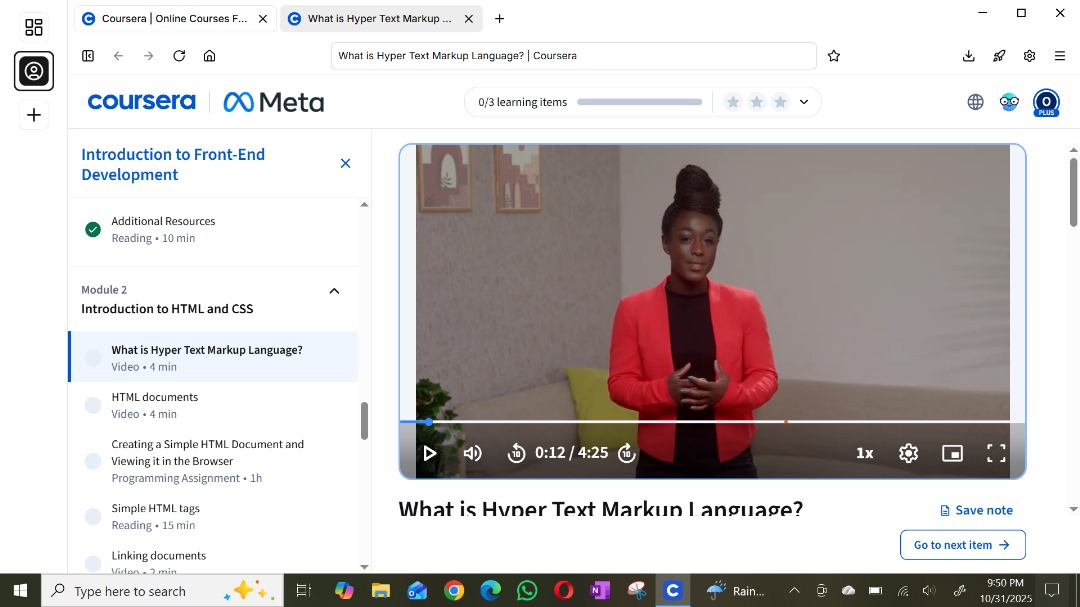
Task: Open WhatsApp from taskbar
Action: point(527,590)
